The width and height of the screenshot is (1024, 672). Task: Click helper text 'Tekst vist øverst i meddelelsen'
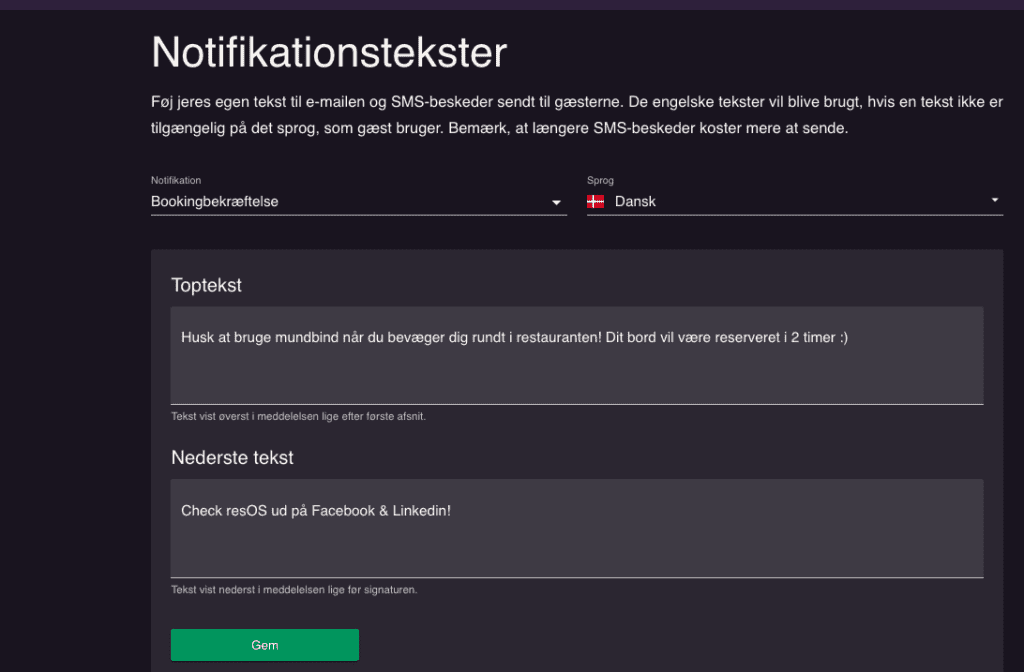[x=298, y=417]
